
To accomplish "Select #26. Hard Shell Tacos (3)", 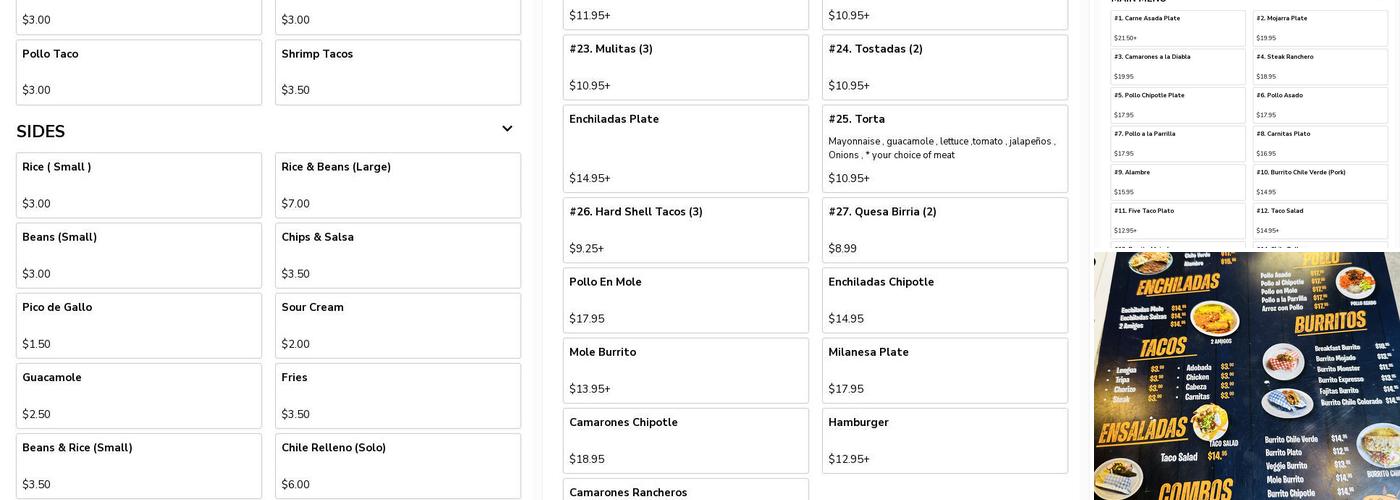I will (685, 230).
